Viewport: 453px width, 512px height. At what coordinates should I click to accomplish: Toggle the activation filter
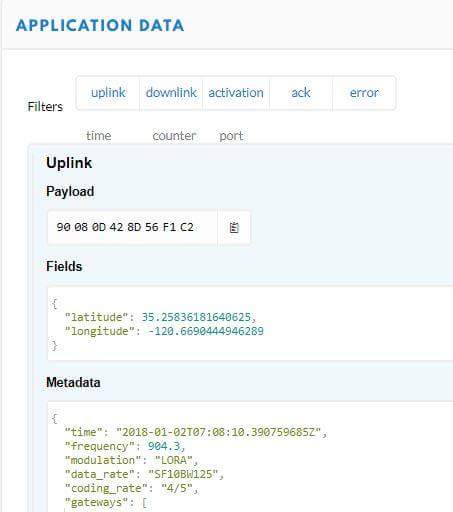coord(236,93)
